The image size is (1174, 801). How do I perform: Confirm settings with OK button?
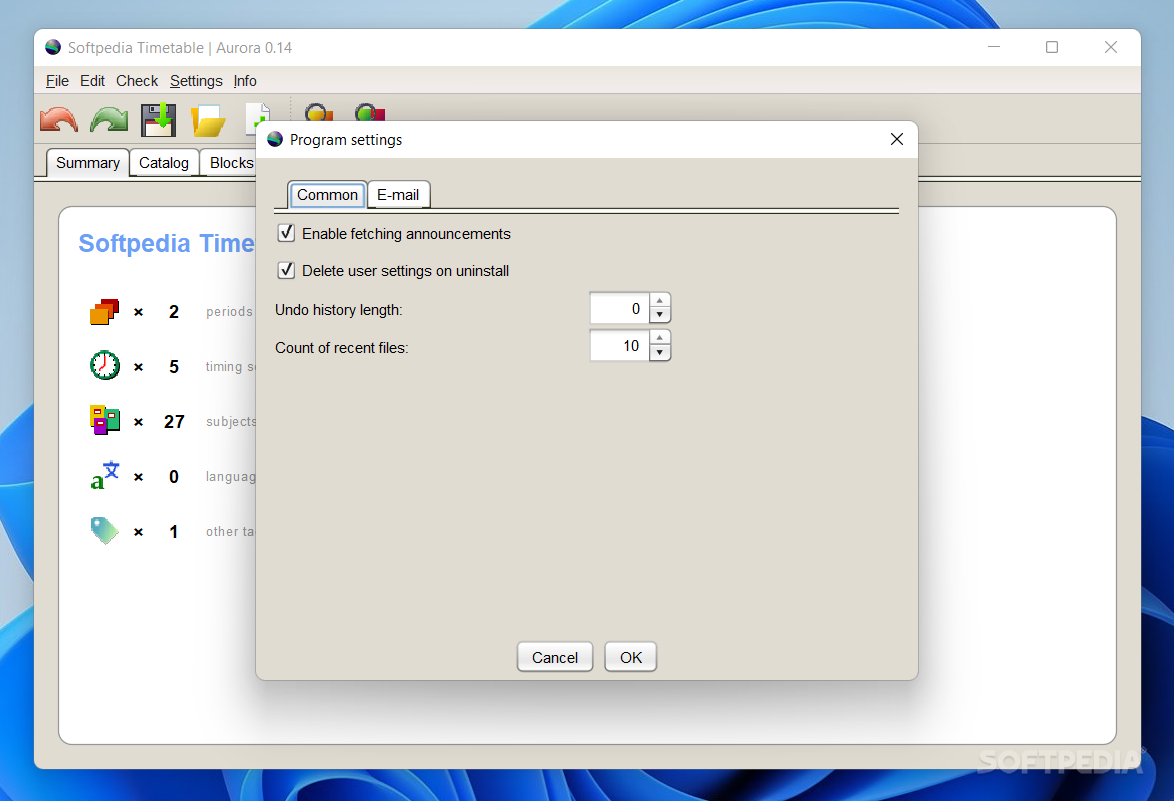(x=630, y=657)
